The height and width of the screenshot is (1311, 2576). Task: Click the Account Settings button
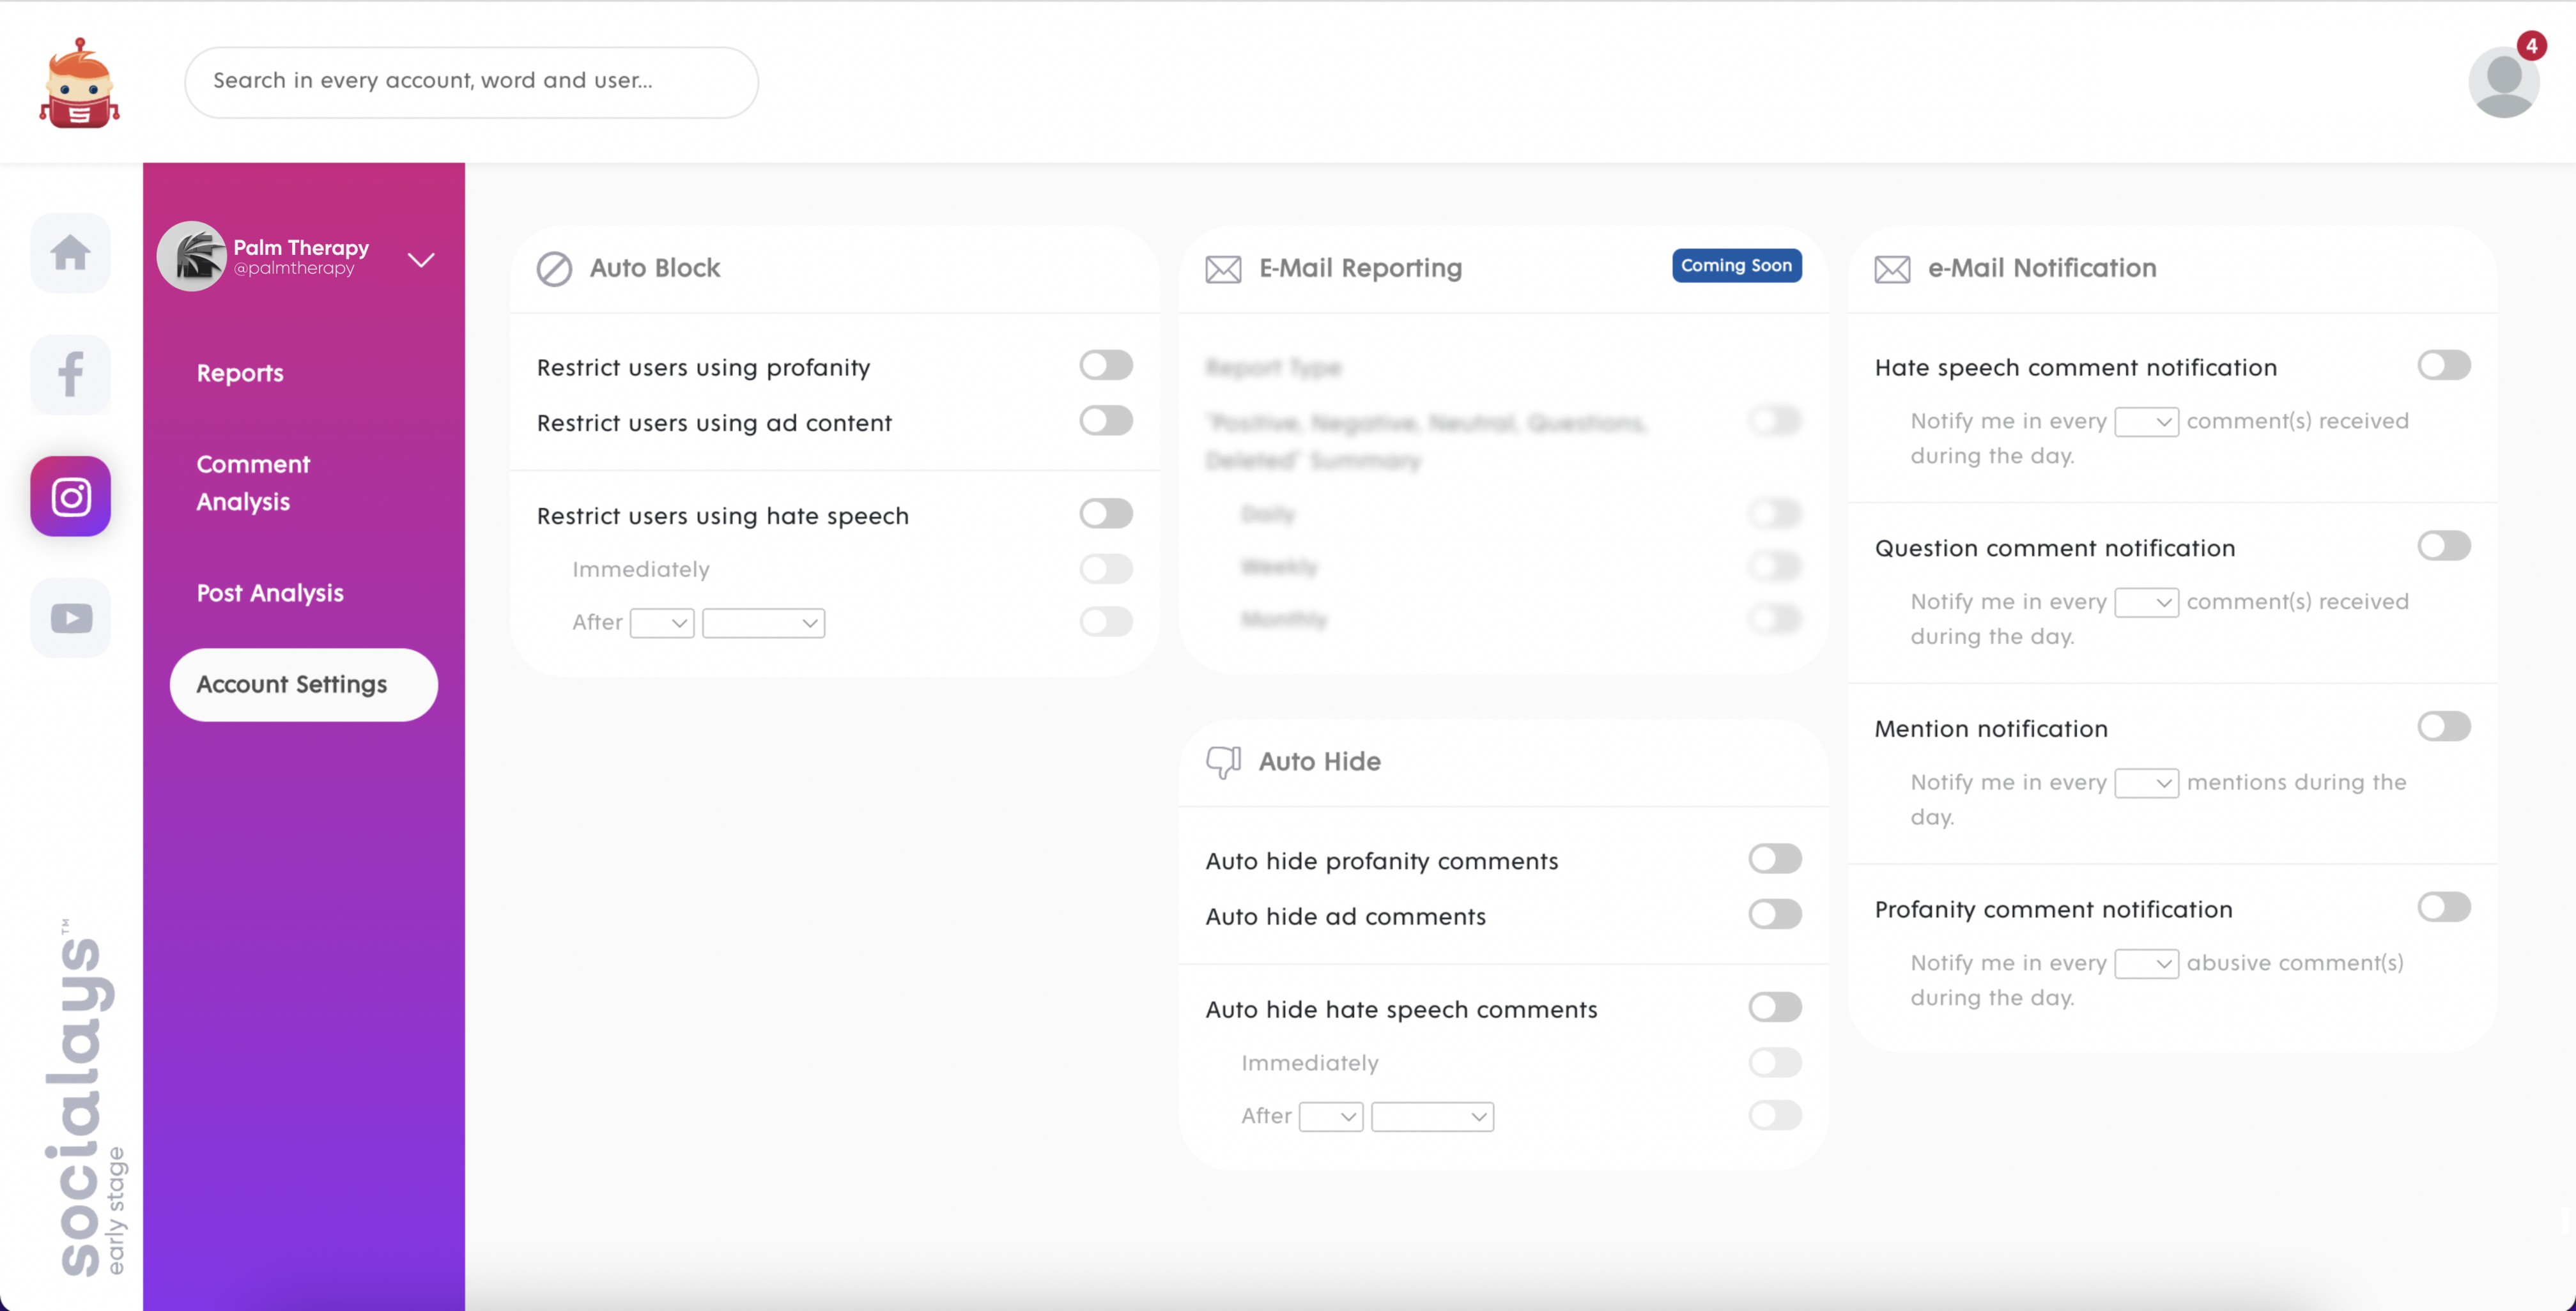[303, 685]
